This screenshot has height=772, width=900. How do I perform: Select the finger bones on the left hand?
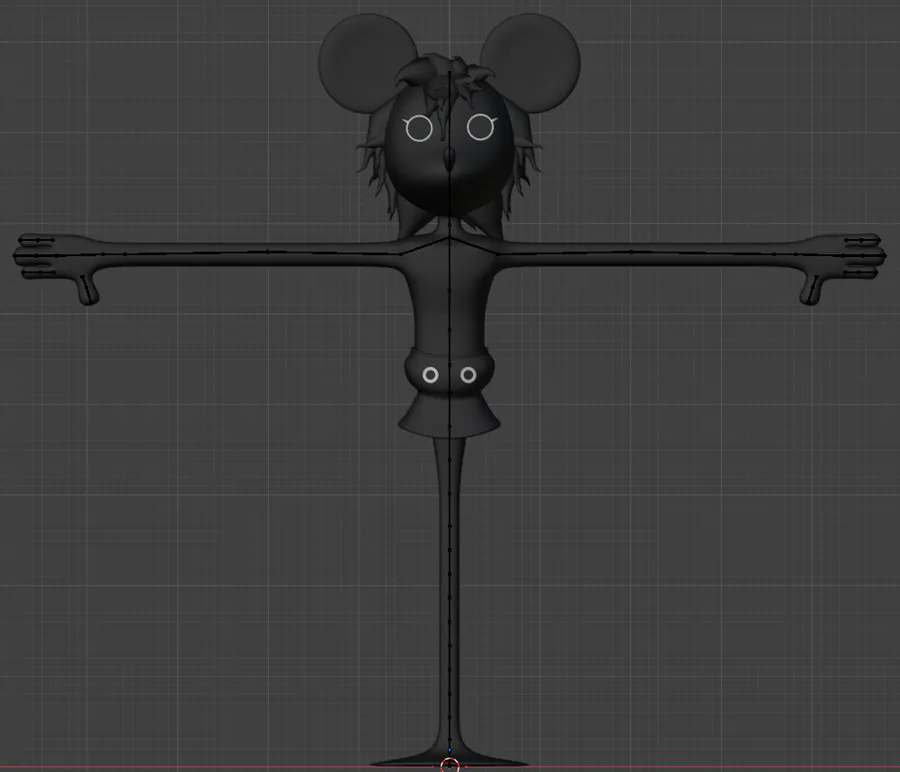pos(37,255)
